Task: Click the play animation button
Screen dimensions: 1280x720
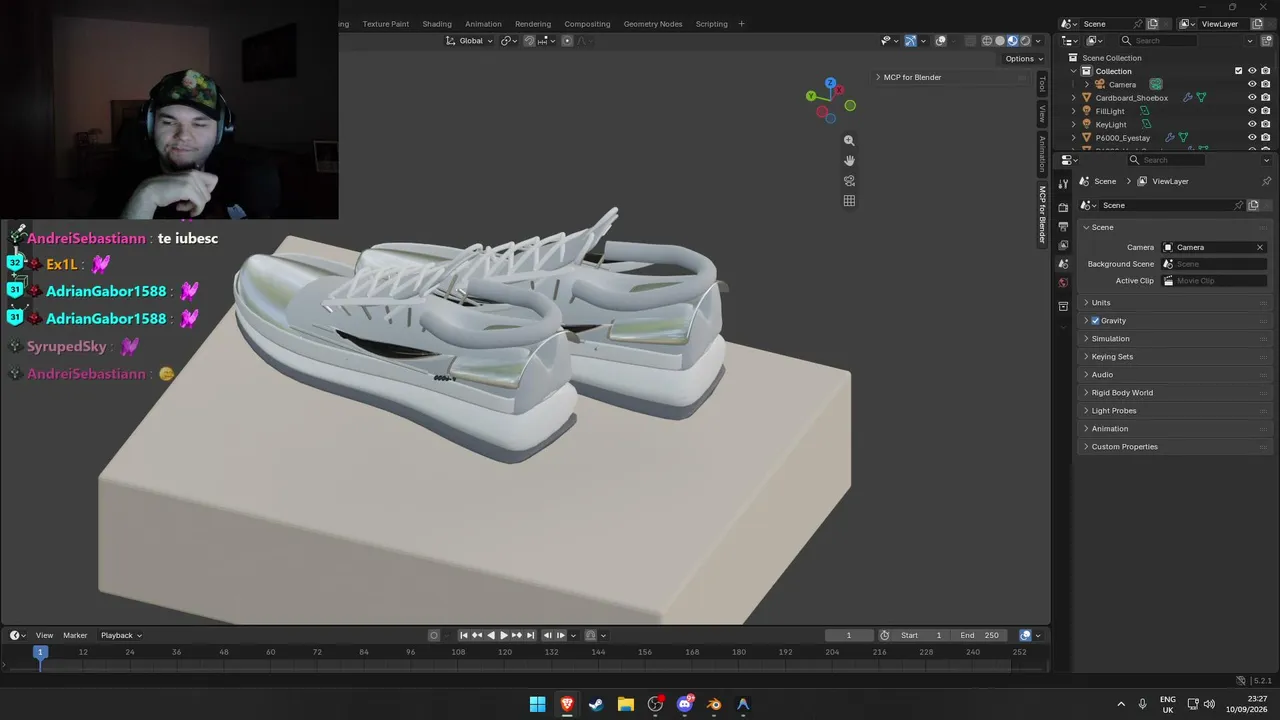Action: (x=504, y=635)
